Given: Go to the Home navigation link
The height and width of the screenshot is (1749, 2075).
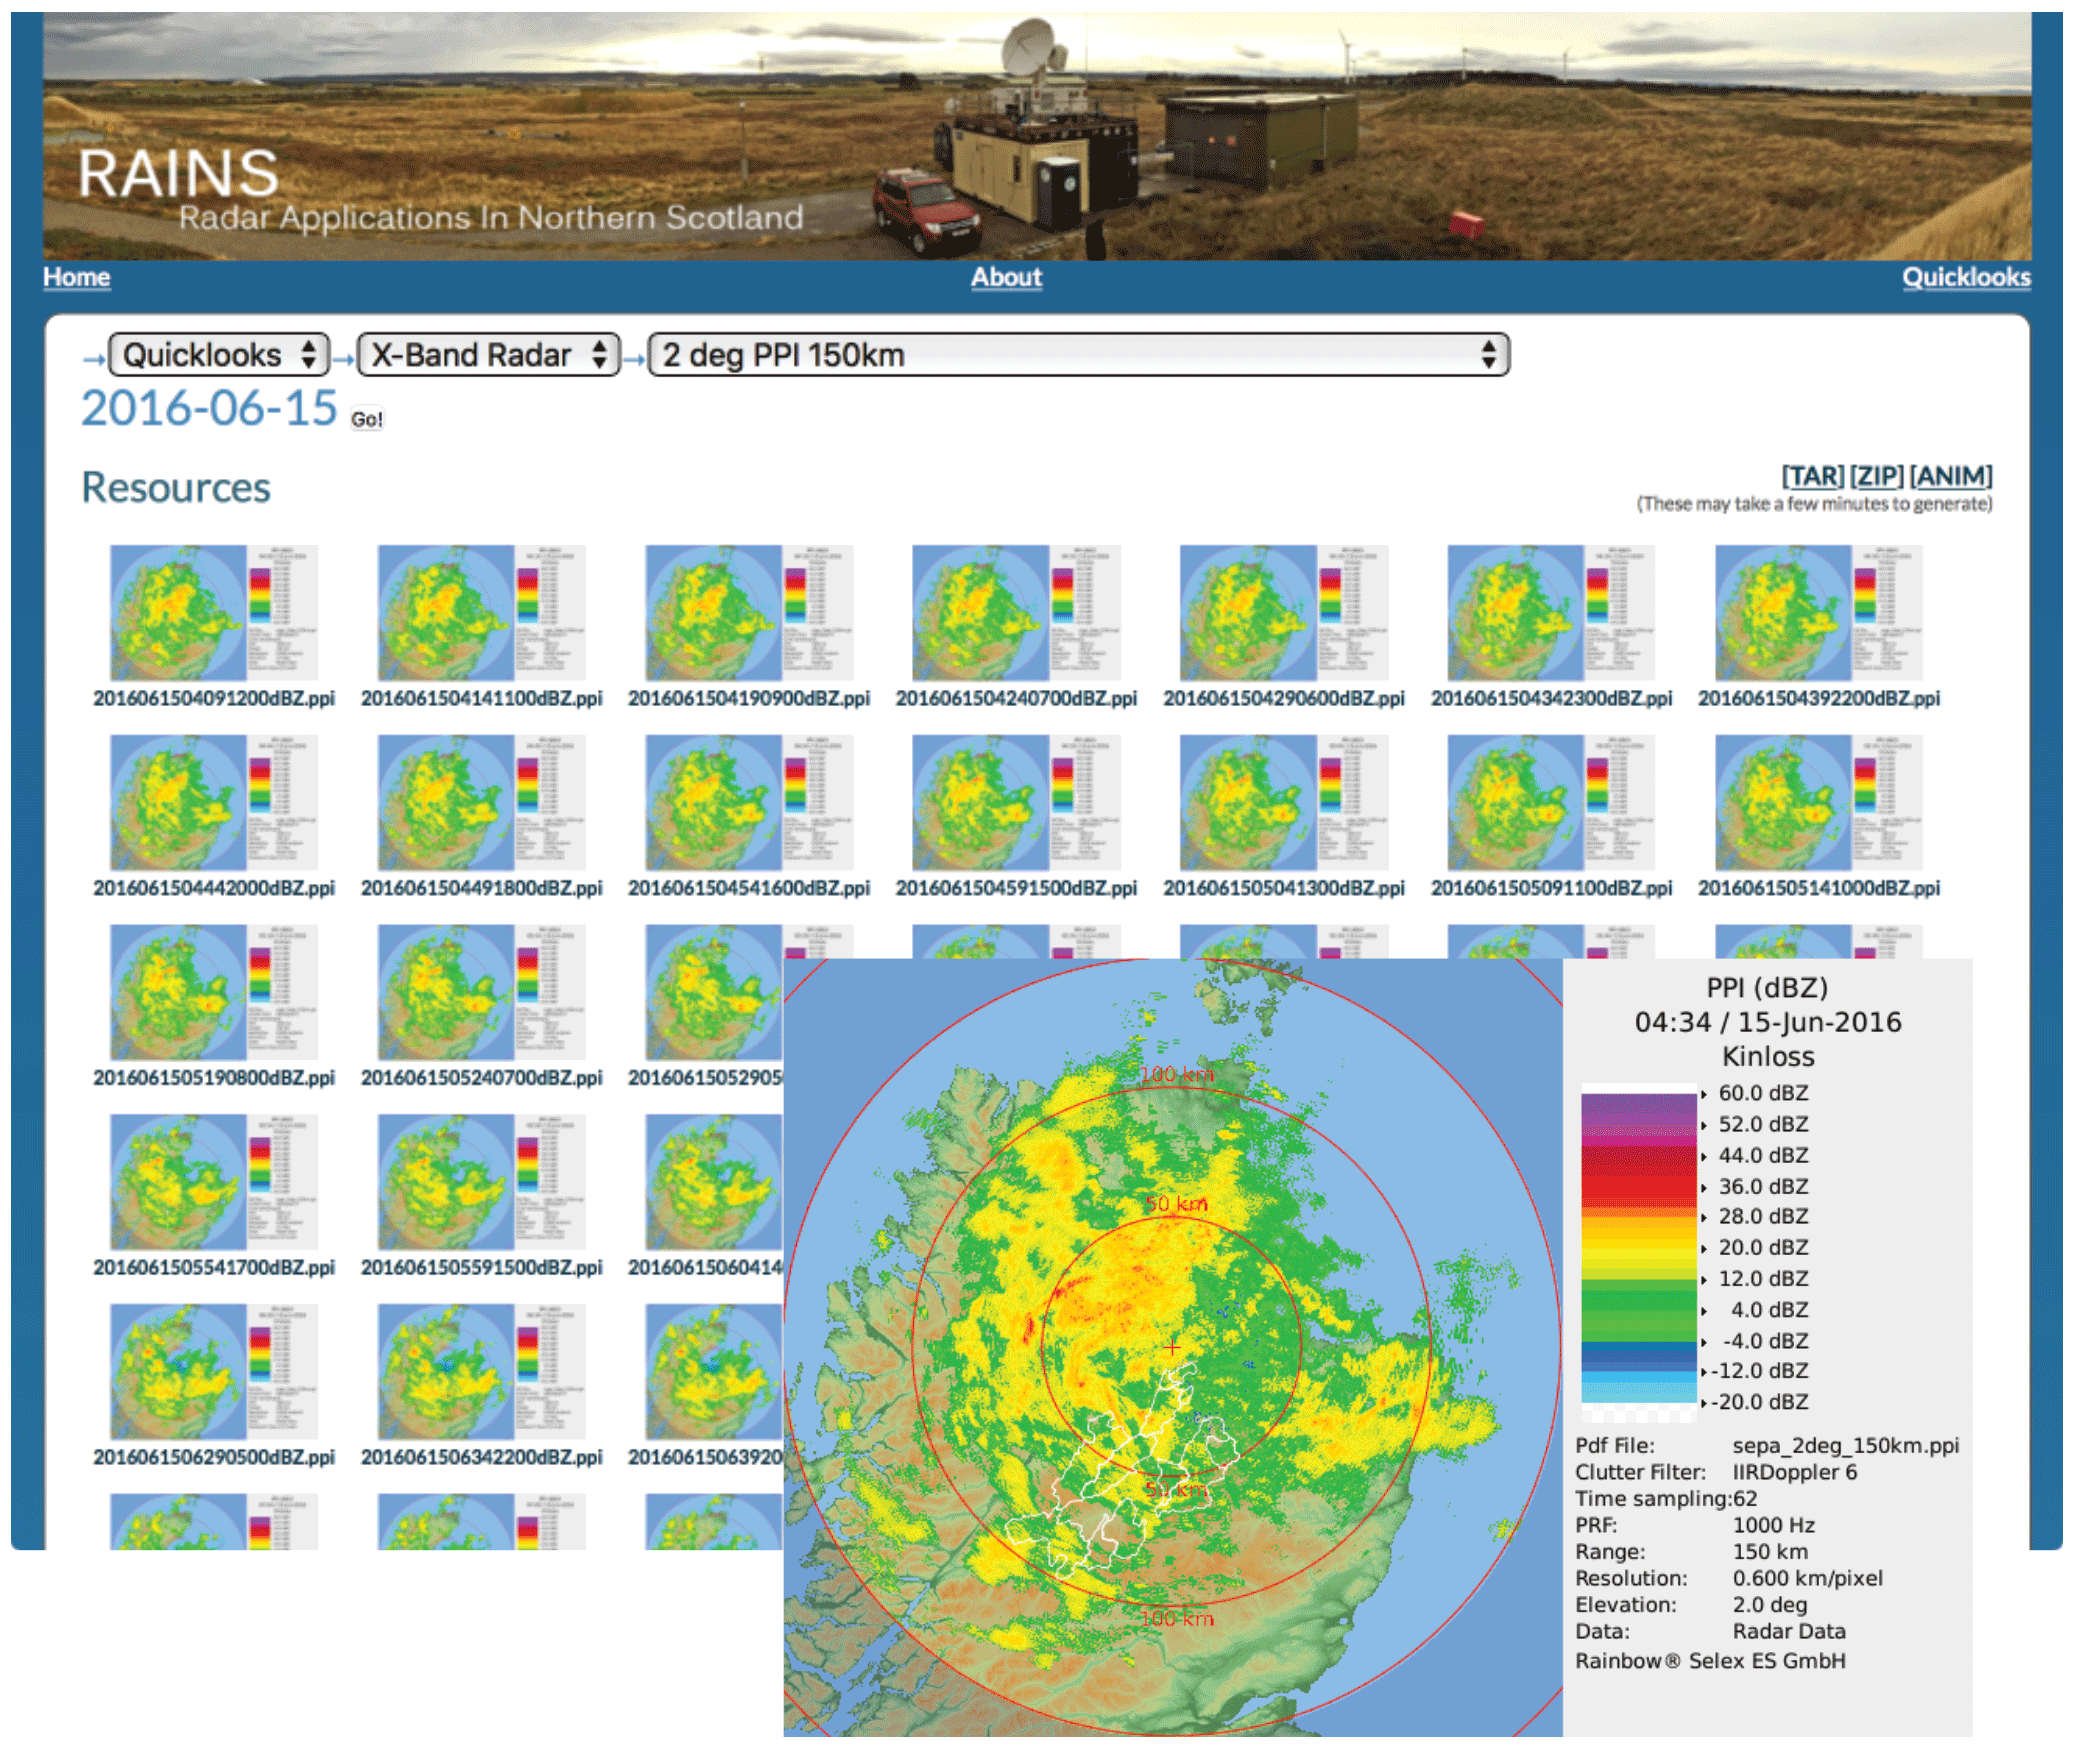Looking at the screenshot, I should pyautogui.click(x=76, y=277).
